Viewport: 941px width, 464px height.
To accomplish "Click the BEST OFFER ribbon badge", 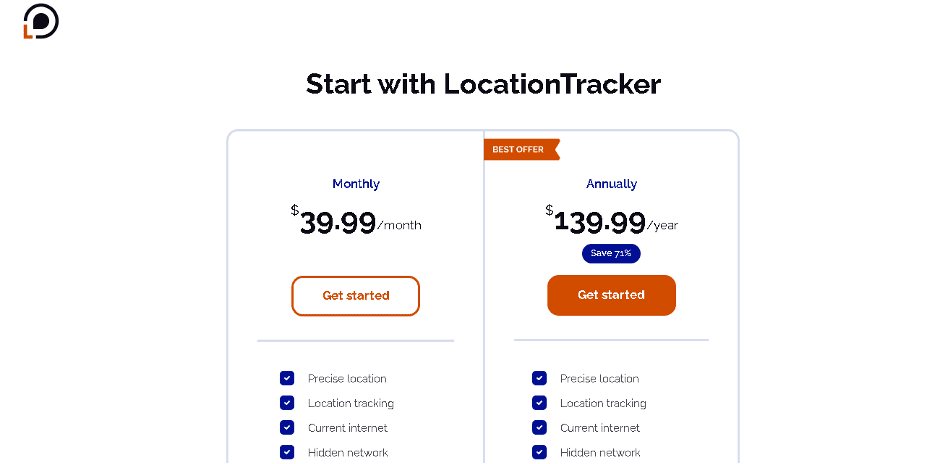I will tap(522, 149).
